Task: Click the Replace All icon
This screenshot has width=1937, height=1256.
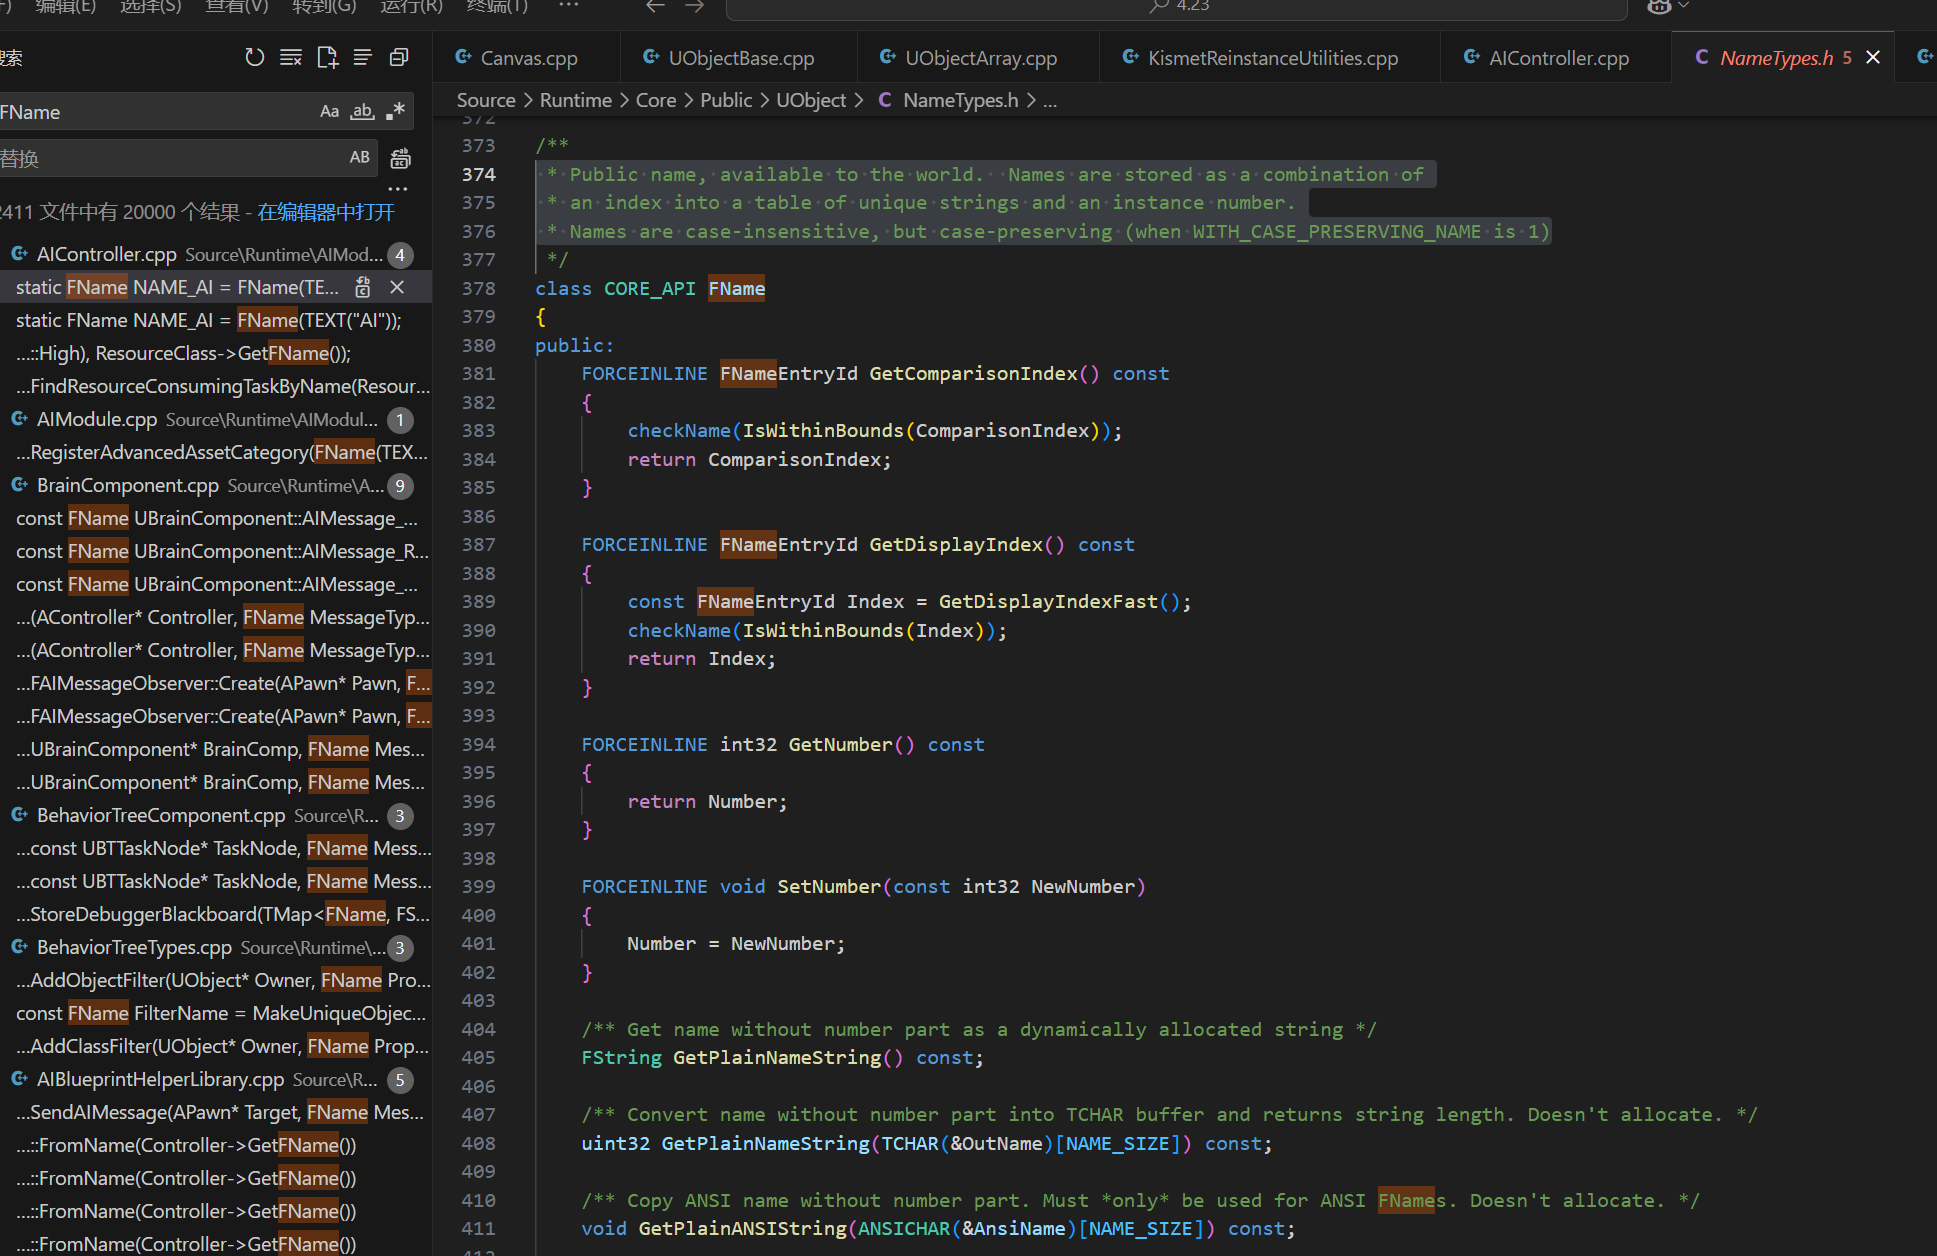Action: coord(400,158)
